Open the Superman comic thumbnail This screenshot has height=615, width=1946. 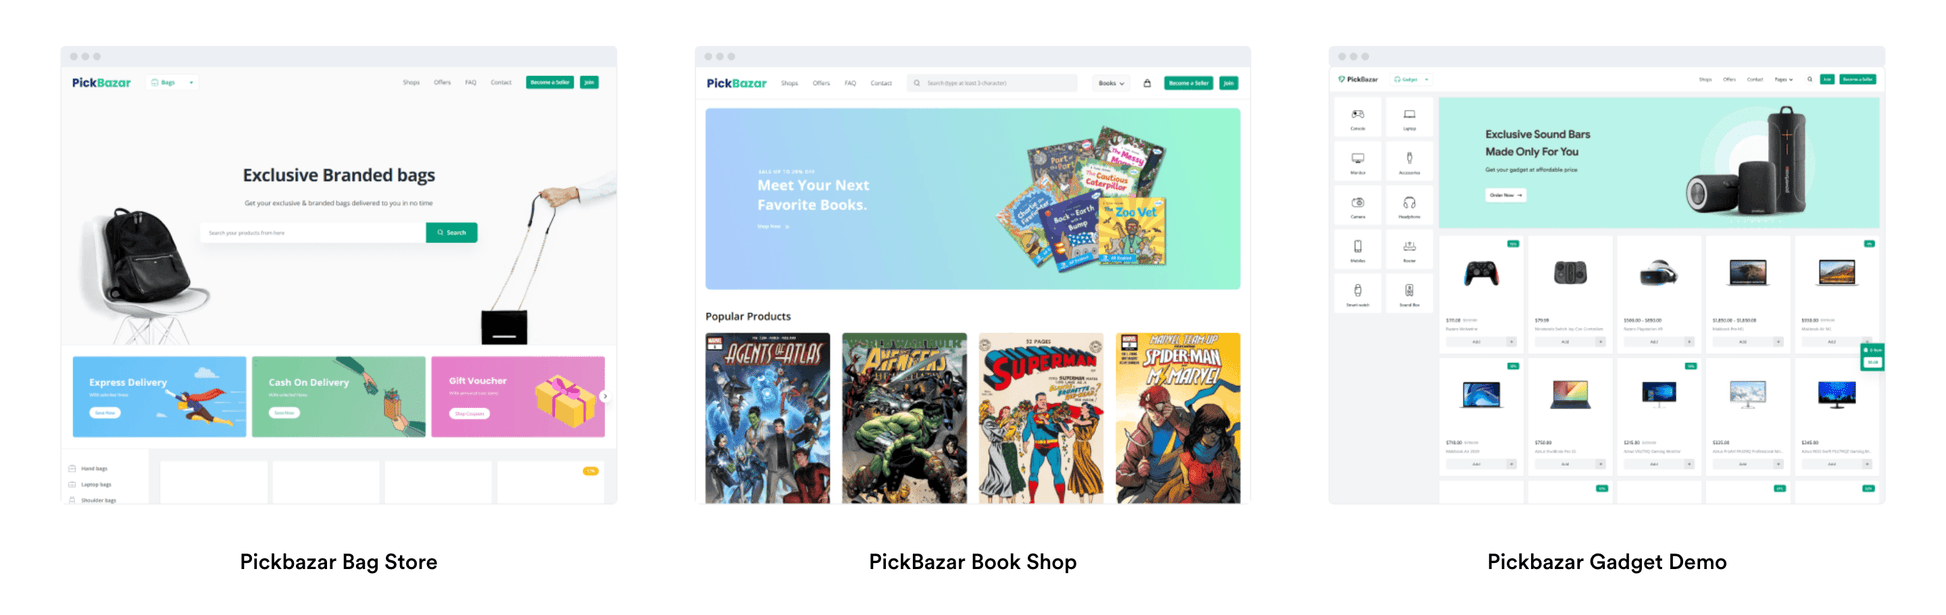point(1041,418)
